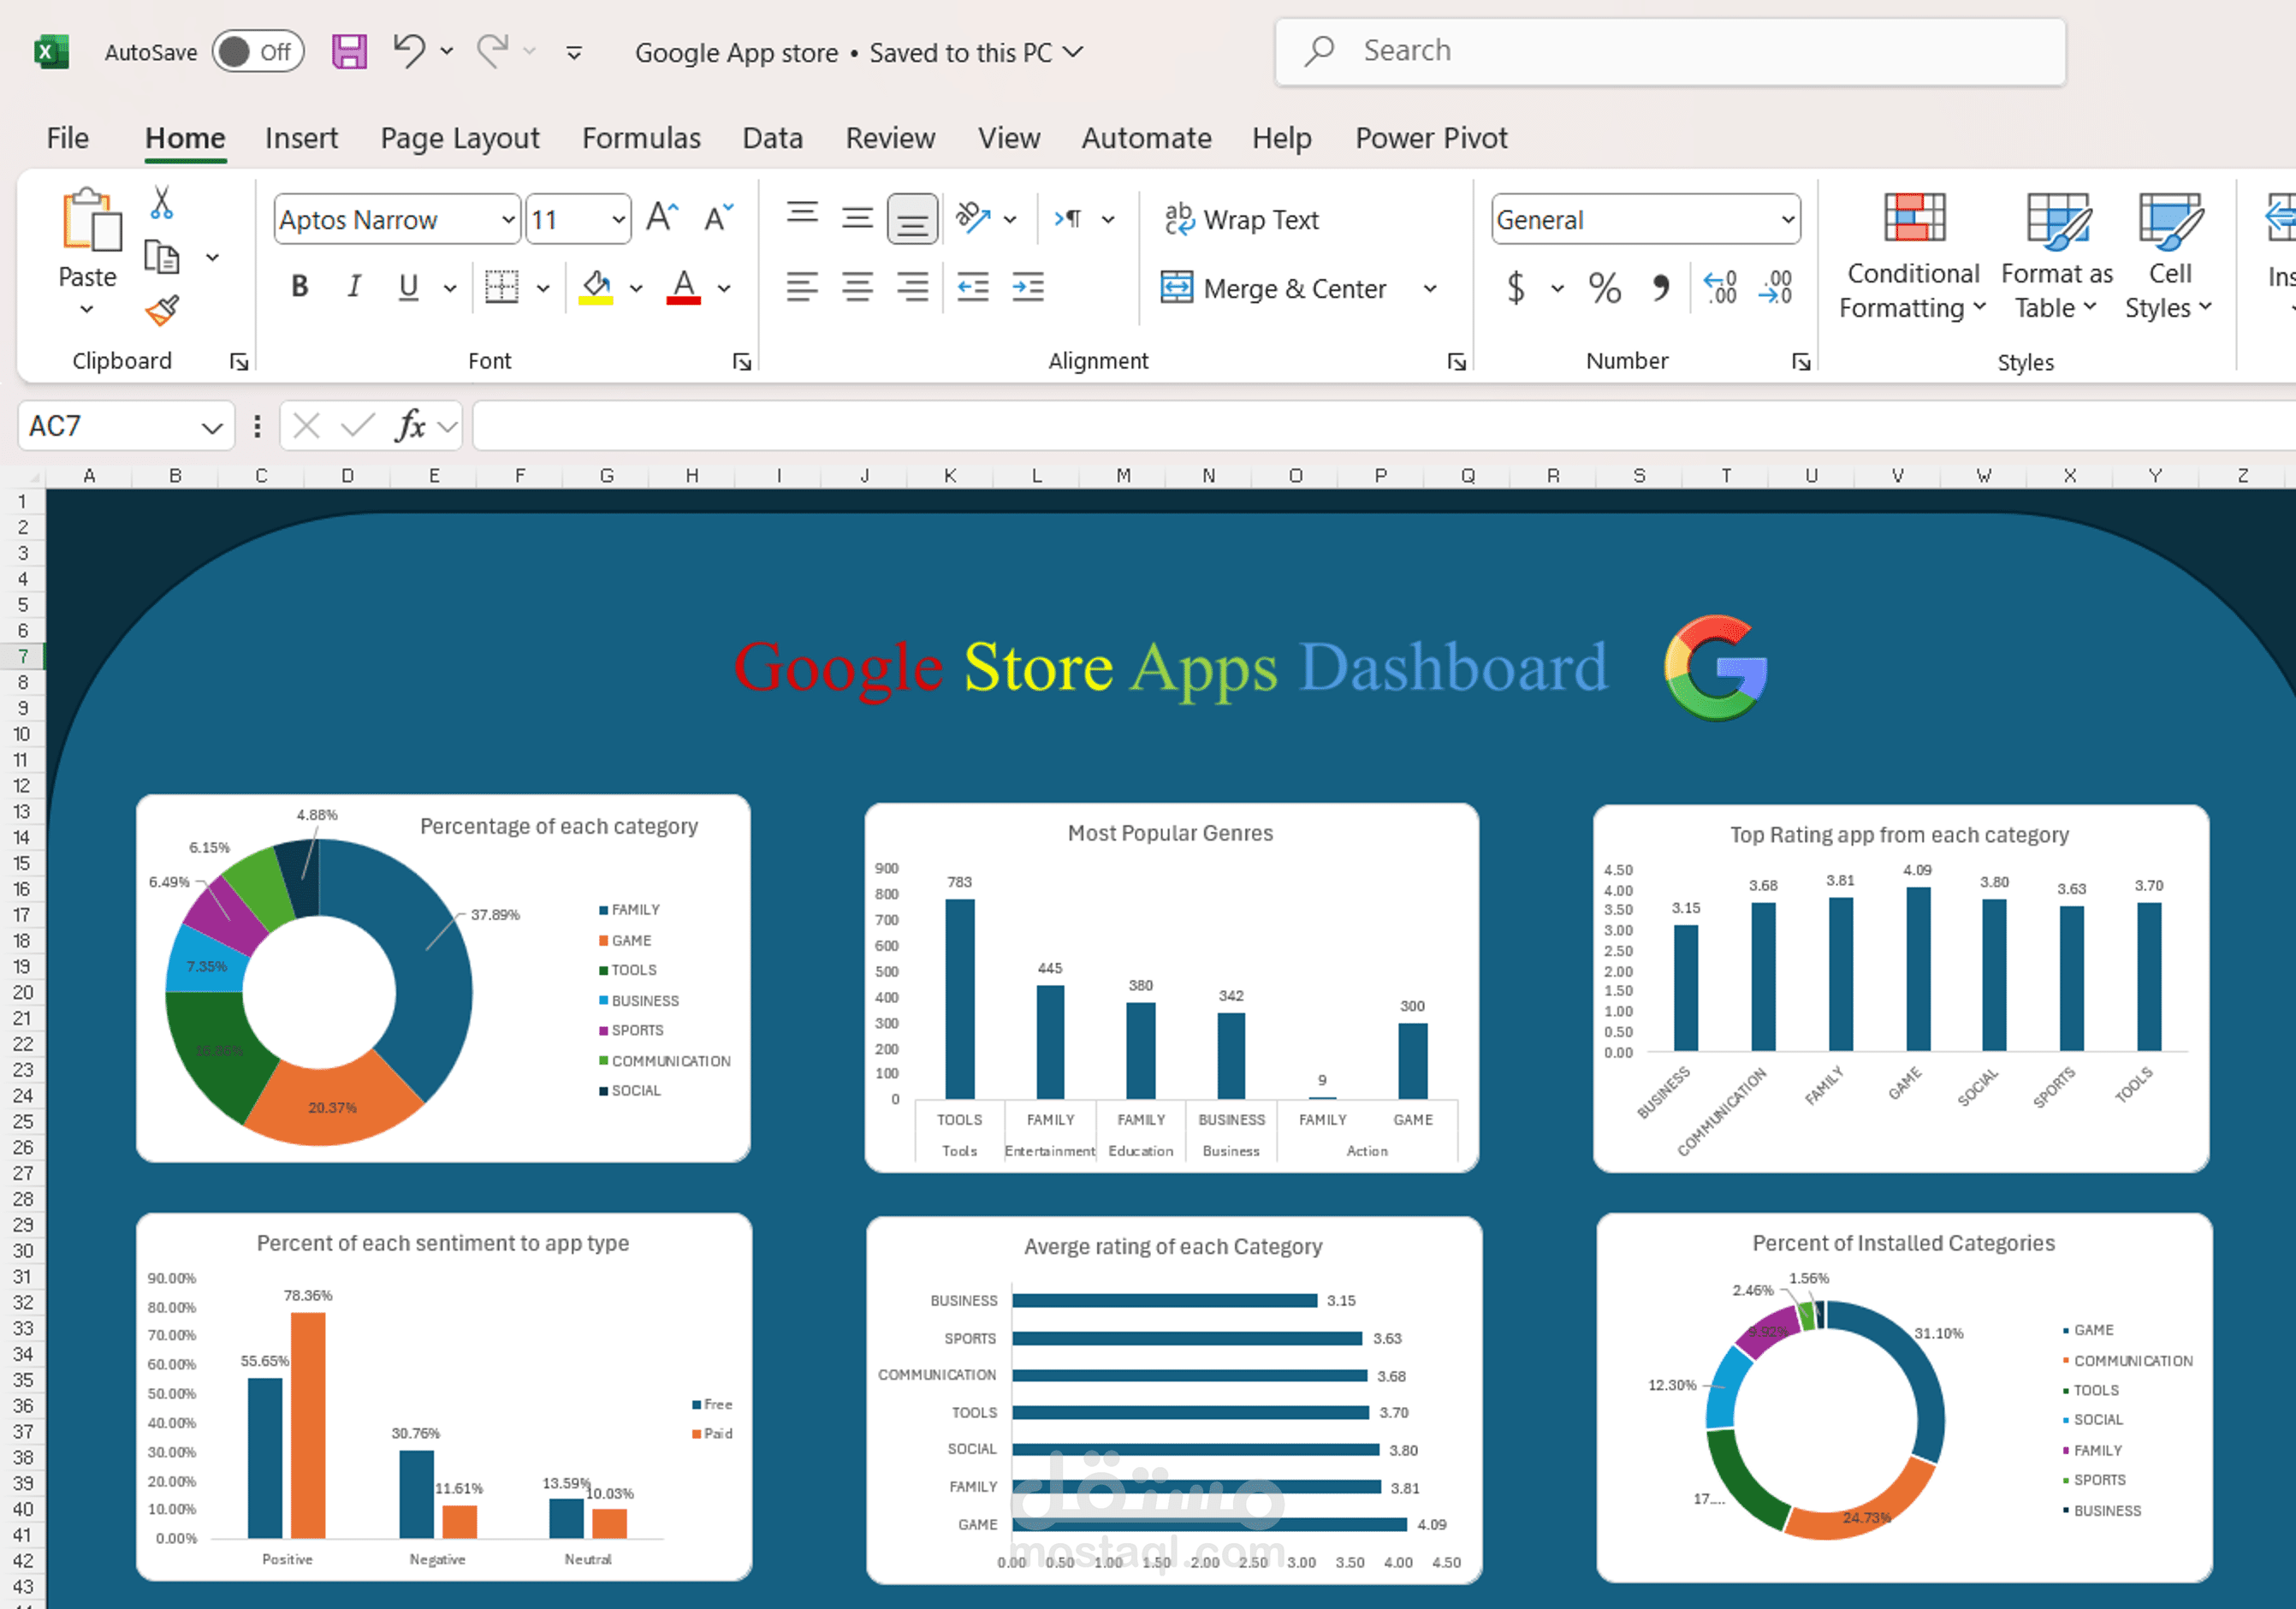Click the Insert Function fx icon
2296x1609 pixels.
point(410,427)
